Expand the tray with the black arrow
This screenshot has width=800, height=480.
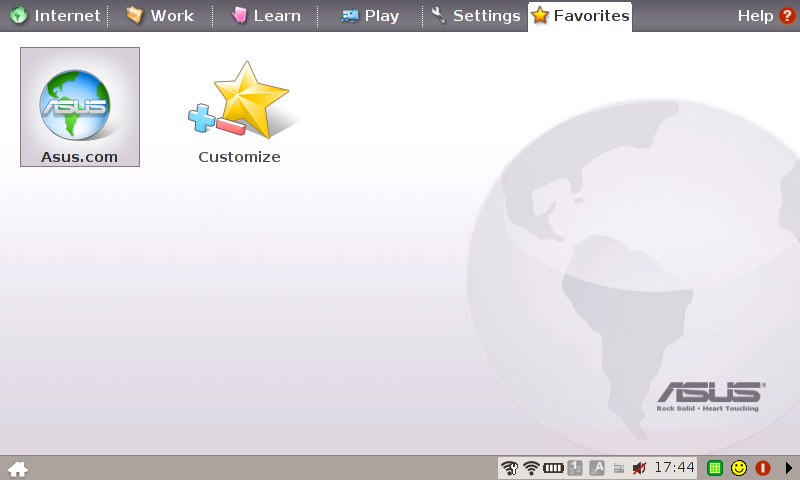tap(788, 468)
